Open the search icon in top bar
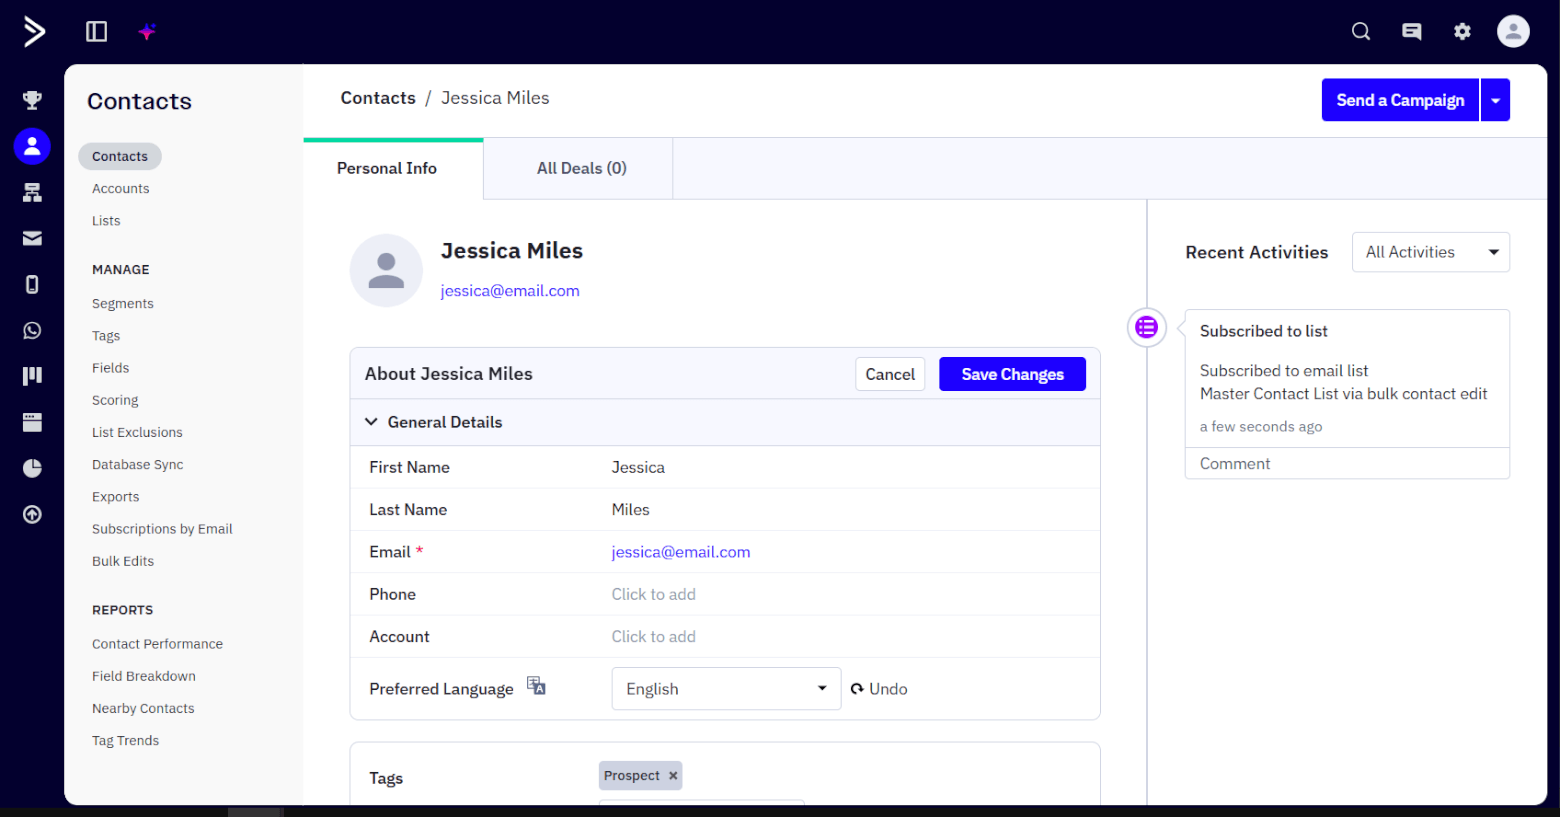This screenshot has height=817, width=1560. [x=1360, y=32]
